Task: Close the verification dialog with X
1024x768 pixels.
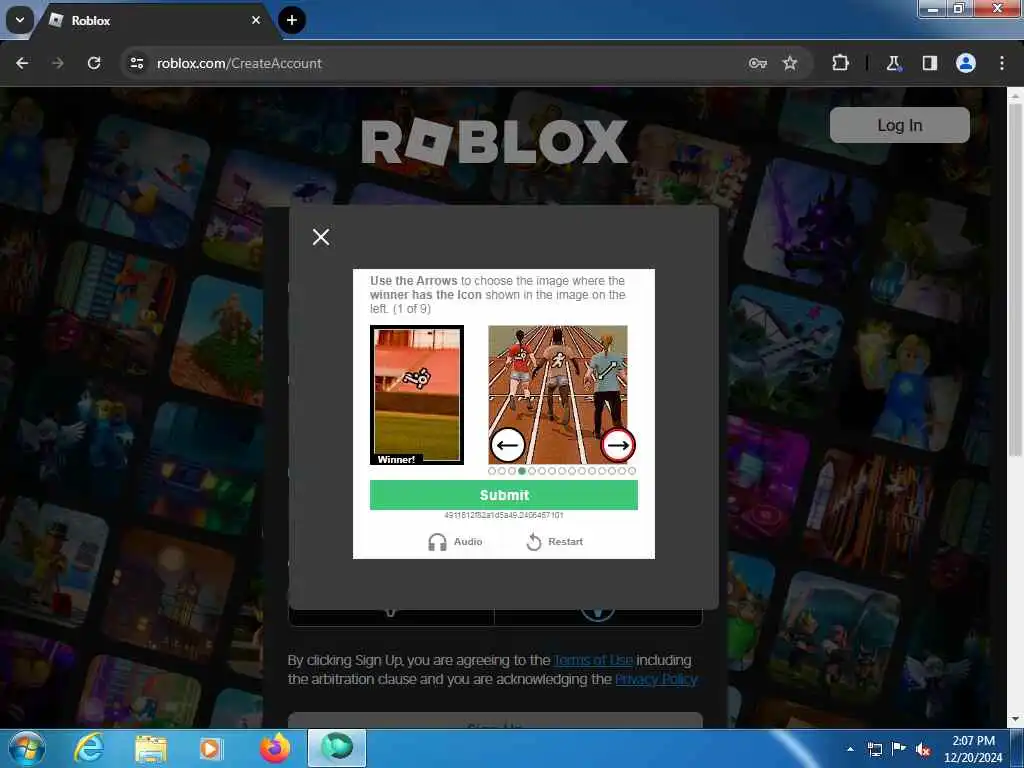Action: tap(321, 237)
